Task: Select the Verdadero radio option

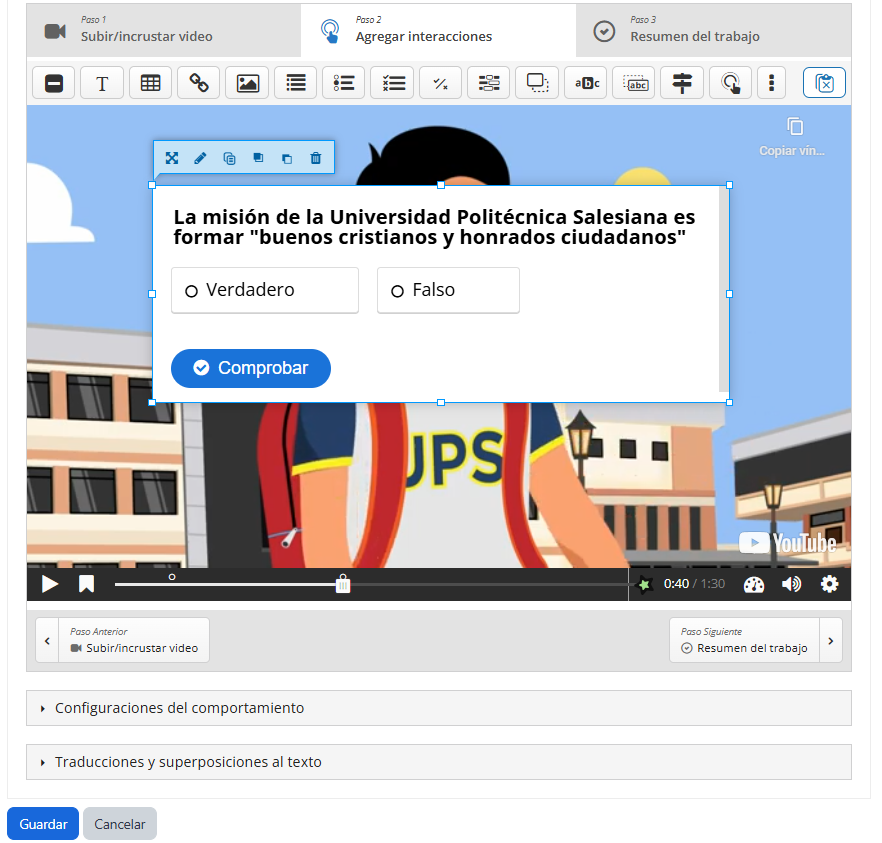Action: click(x=191, y=291)
